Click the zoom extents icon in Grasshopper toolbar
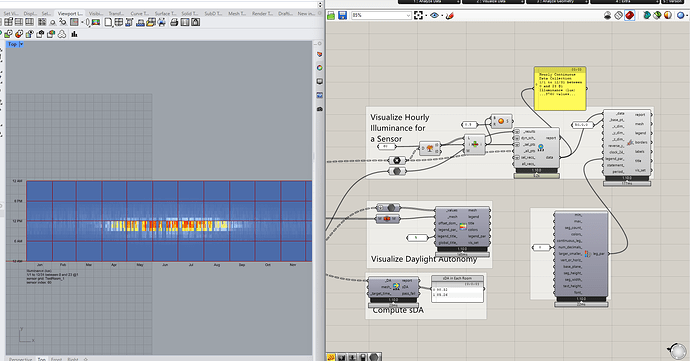The width and height of the screenshot is (690, 361). 418,15
